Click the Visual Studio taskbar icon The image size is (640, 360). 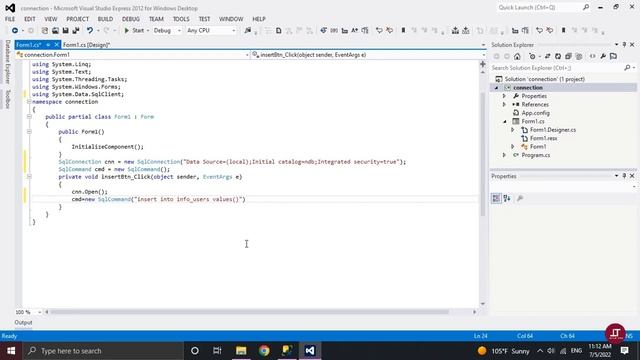tap(310, 351)
